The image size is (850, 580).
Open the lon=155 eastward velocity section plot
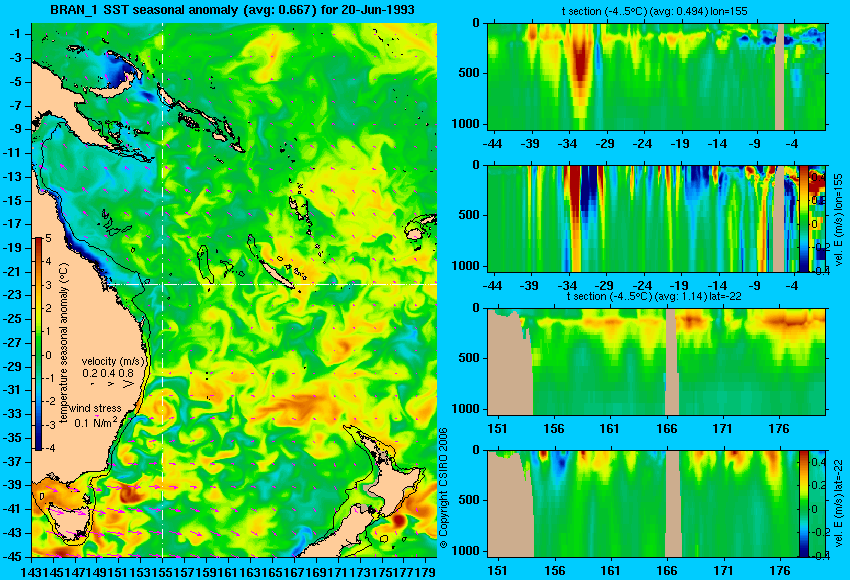point(656,219)
